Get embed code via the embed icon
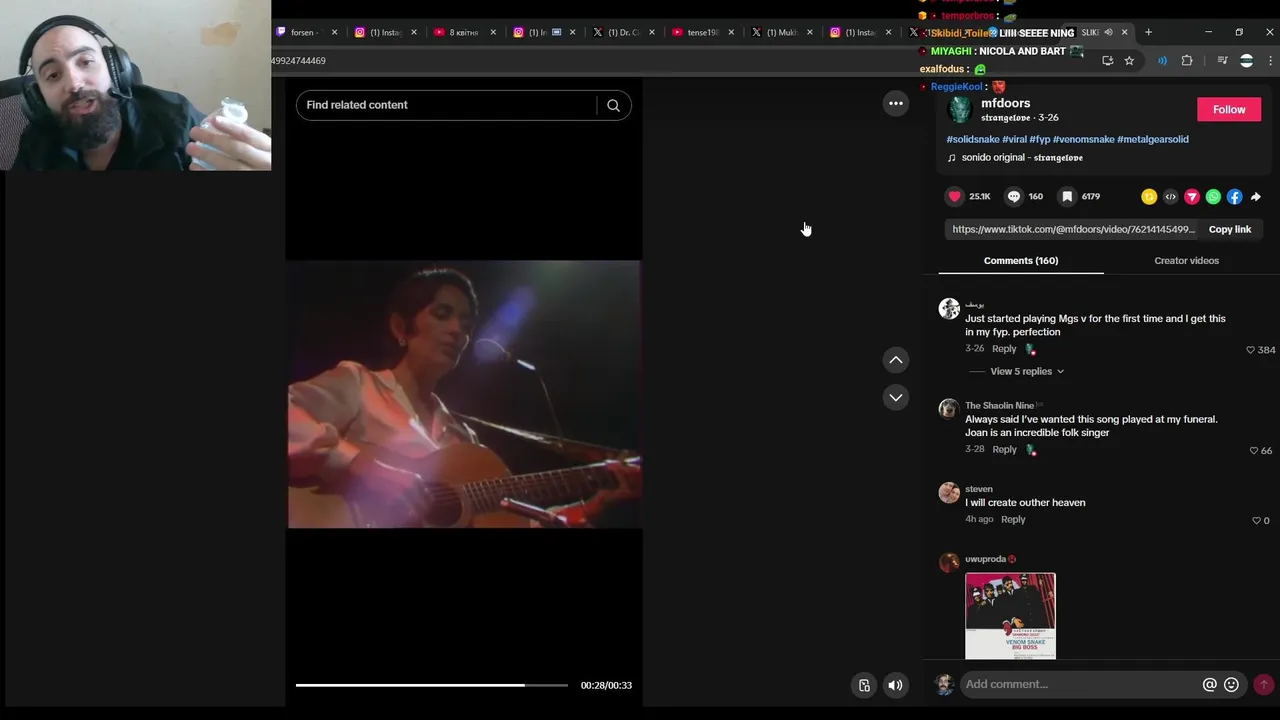Screen dimensions: 1280x720 [x=1170, y=197]
